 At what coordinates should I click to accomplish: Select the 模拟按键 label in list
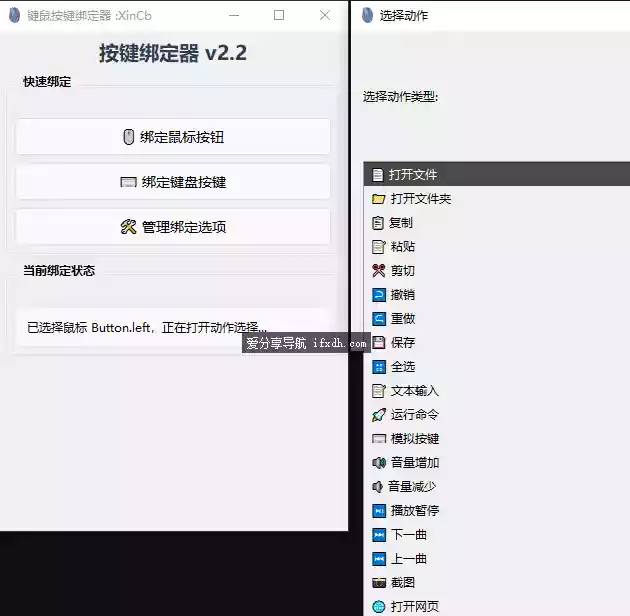pyautogui.click(x=415, y=439)
